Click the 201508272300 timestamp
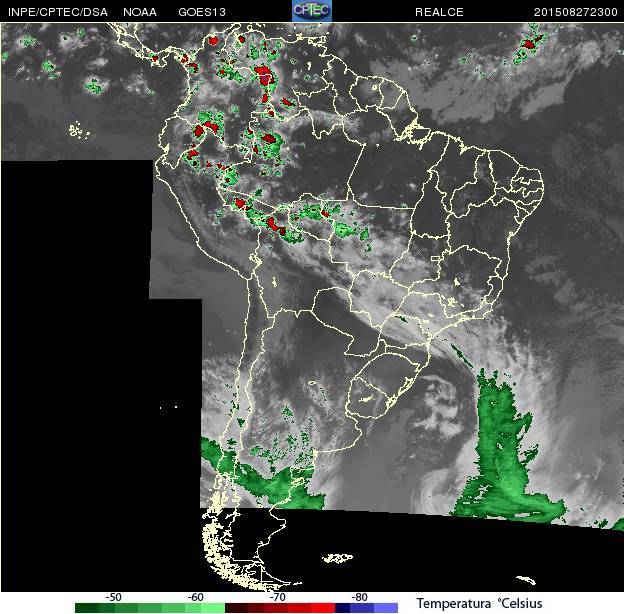This screenshot has width=624, height=614. (x=575, y=12)
